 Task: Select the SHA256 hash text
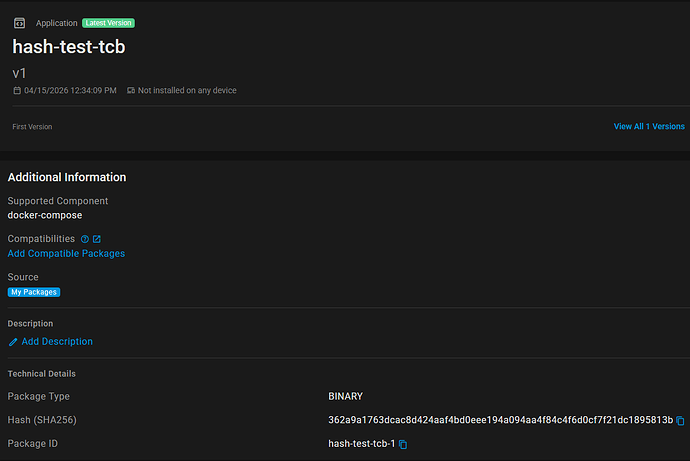(500, 420)
